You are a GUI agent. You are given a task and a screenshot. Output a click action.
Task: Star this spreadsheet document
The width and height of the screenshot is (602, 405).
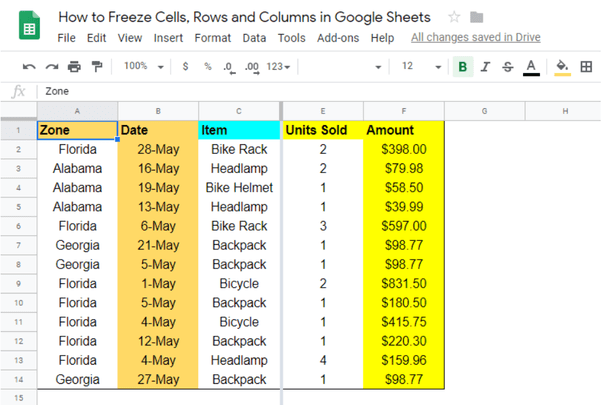[x=454, y=17]
